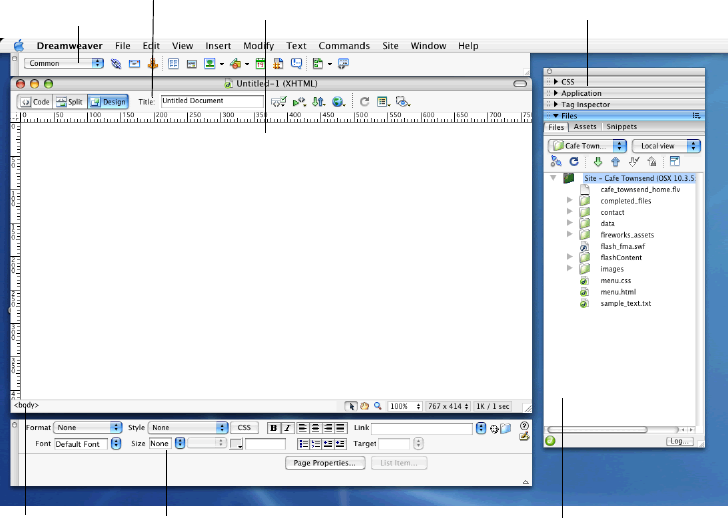Open the Insert menu
This screenshot has width=728, height=518.
(218, 46)
